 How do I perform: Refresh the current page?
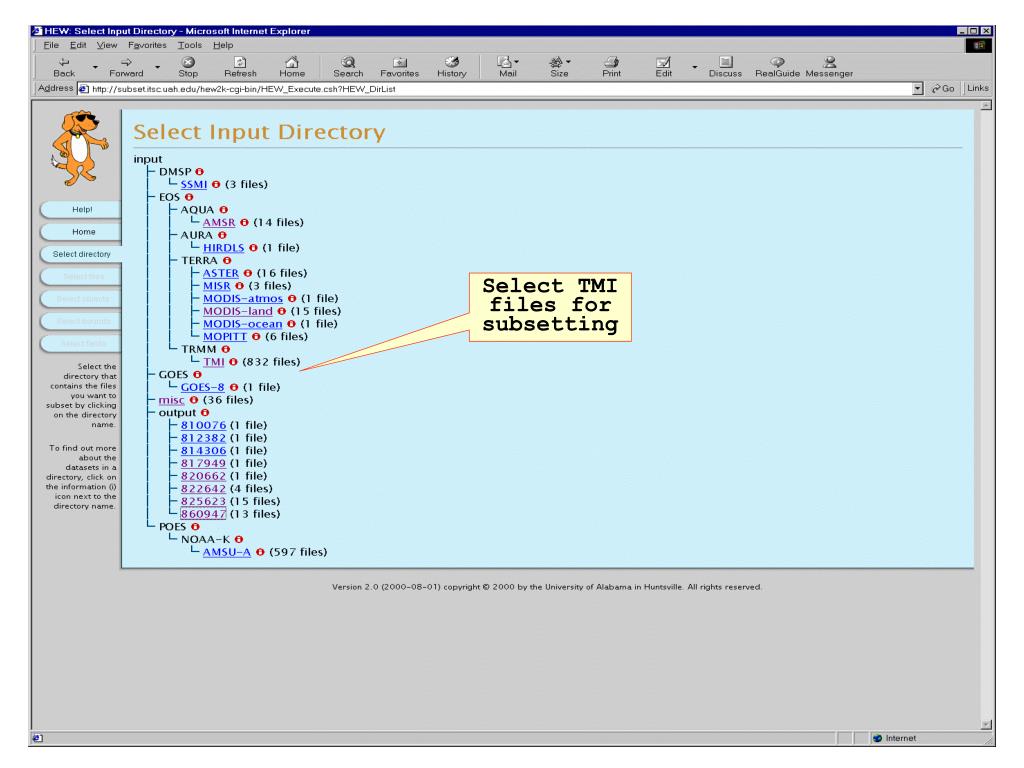tap(240, 67)
